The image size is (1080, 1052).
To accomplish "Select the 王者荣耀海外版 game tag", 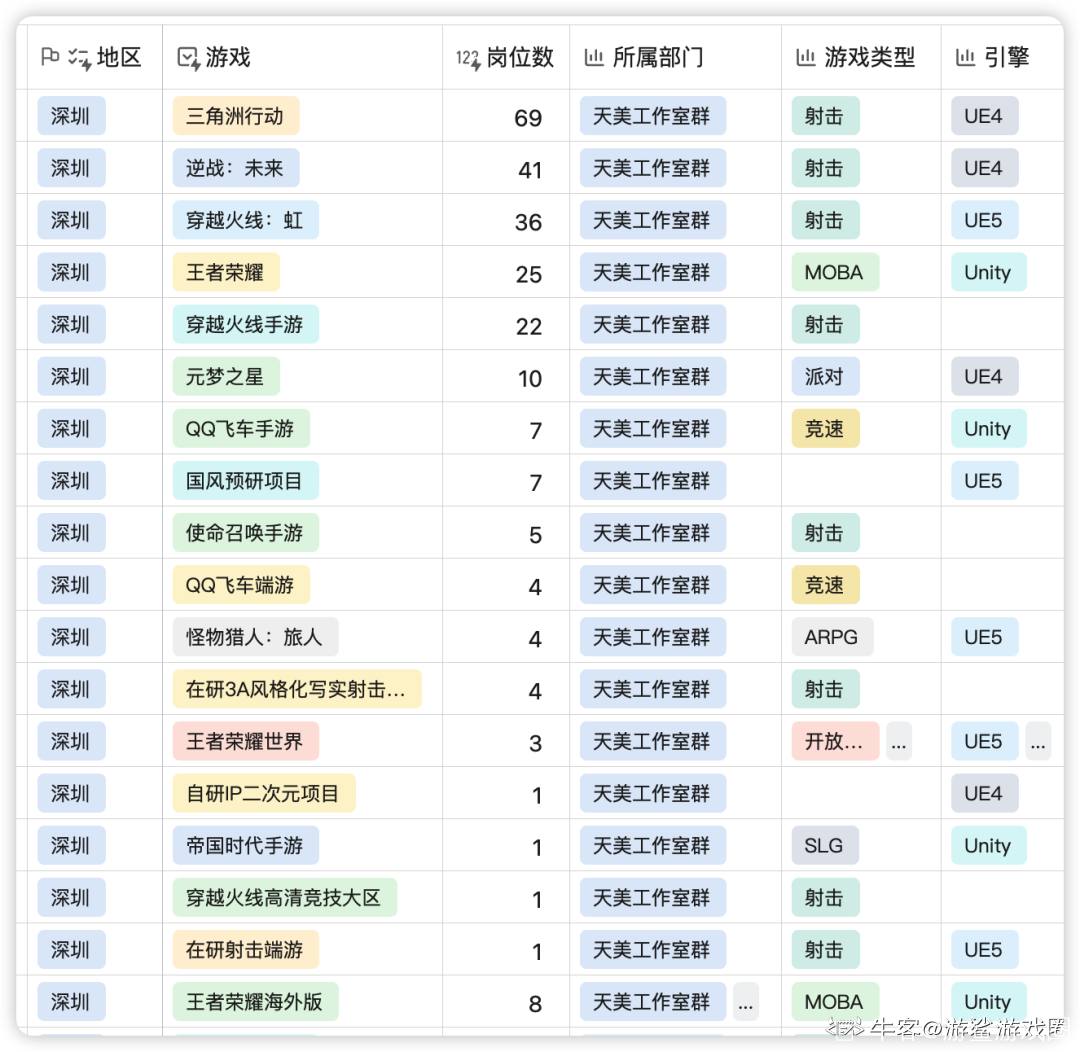I will point(255,1002).
